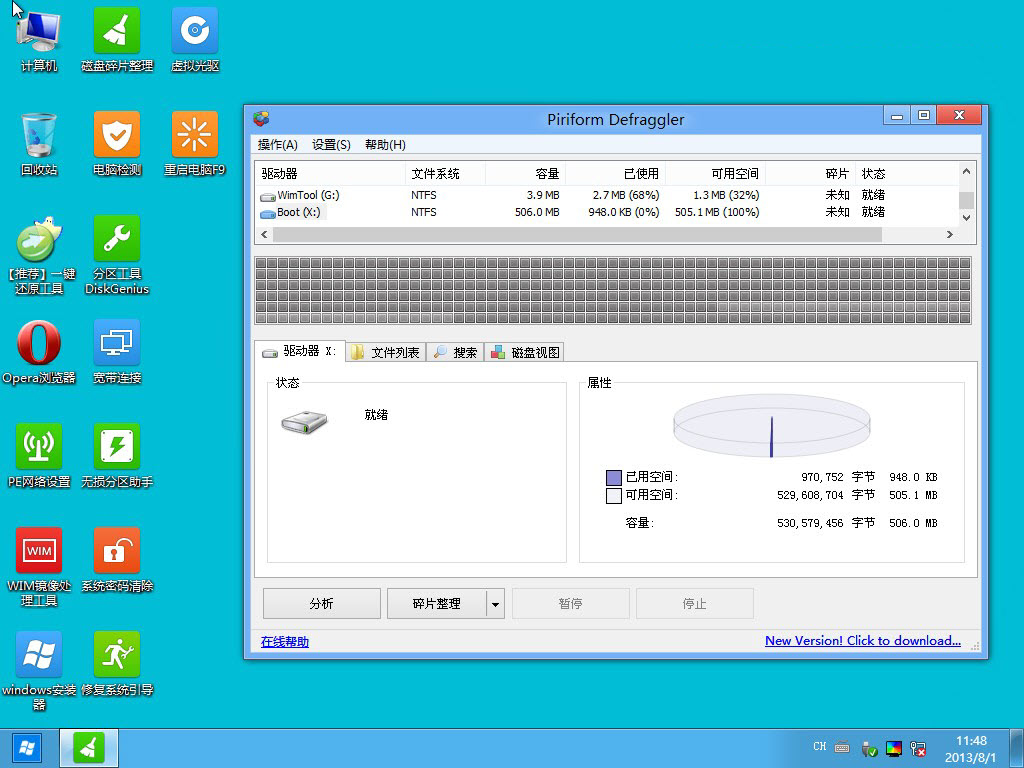Sort by the 容量 column header
This screenshot has width=1024, height=768.
[525, 174]
